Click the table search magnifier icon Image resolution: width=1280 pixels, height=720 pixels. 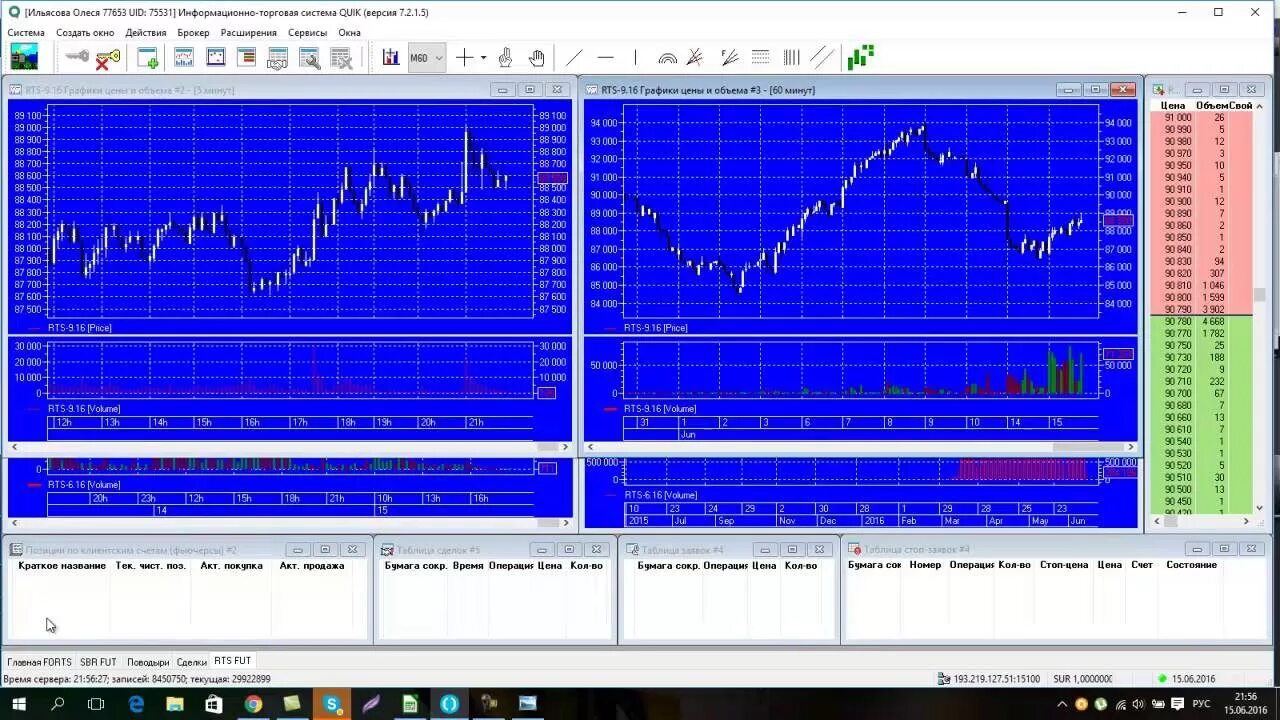point(309,58)
